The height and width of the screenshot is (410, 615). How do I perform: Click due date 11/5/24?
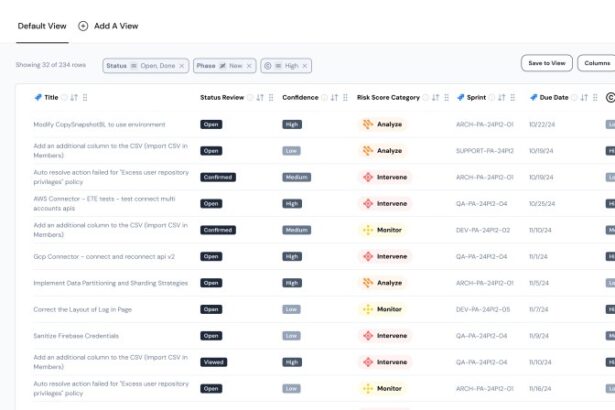[539, 283]
